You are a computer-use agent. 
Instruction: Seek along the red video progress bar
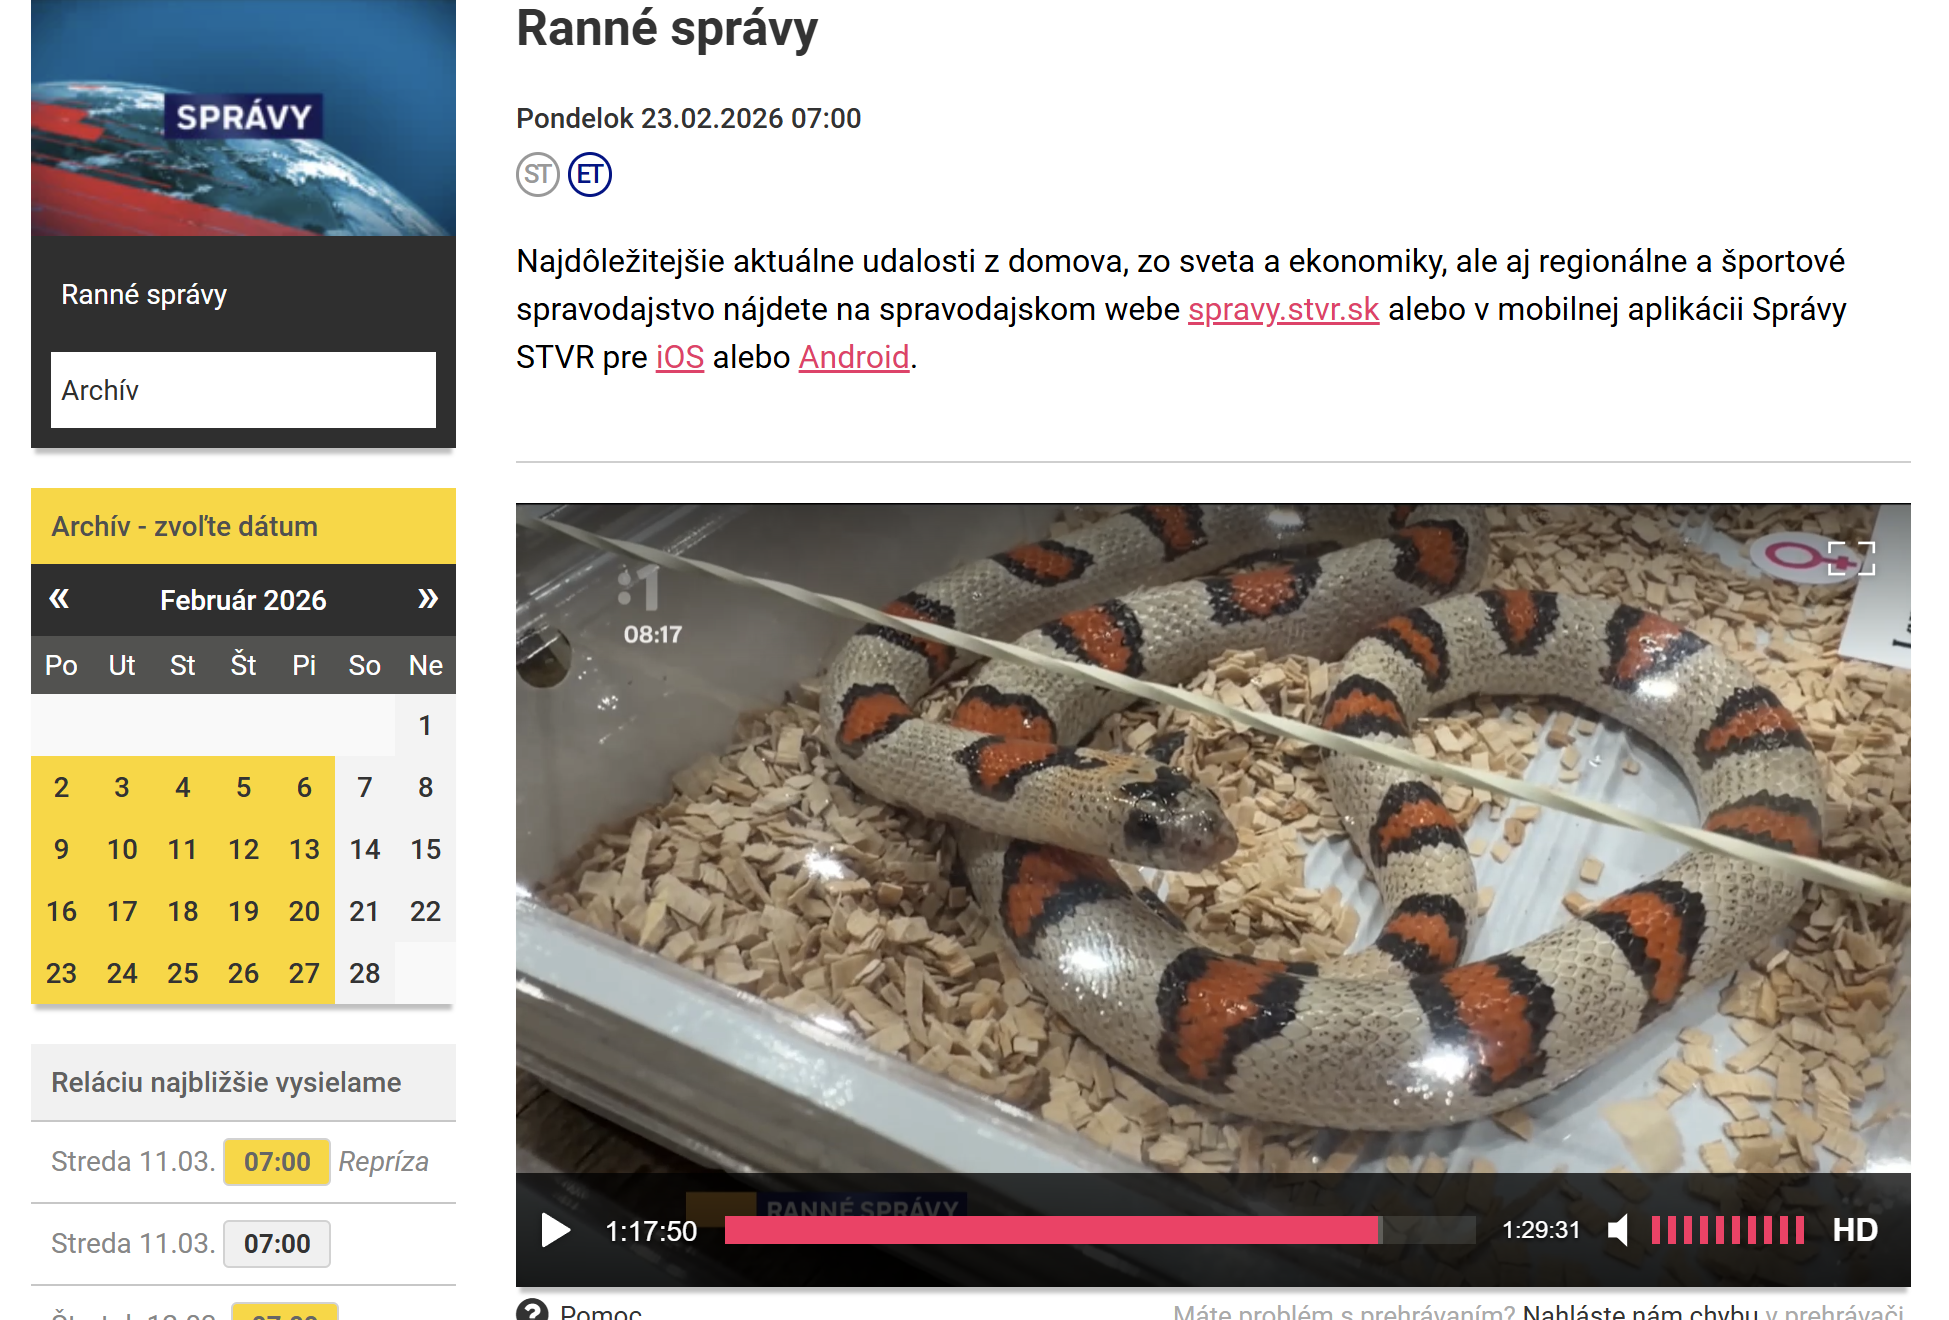click(1100, 1230)
